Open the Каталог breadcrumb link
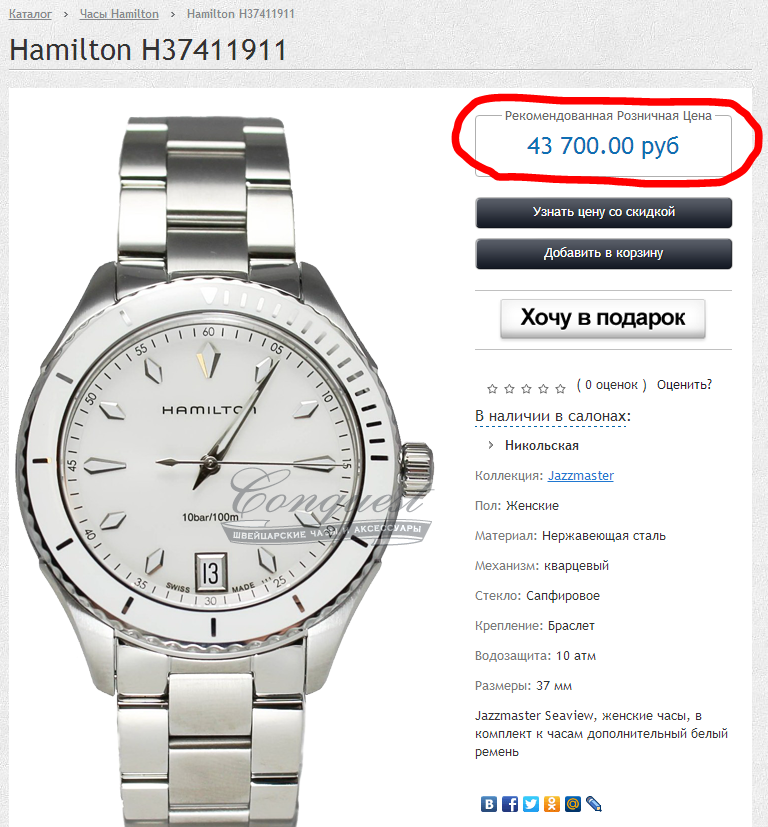 point(30,14)
